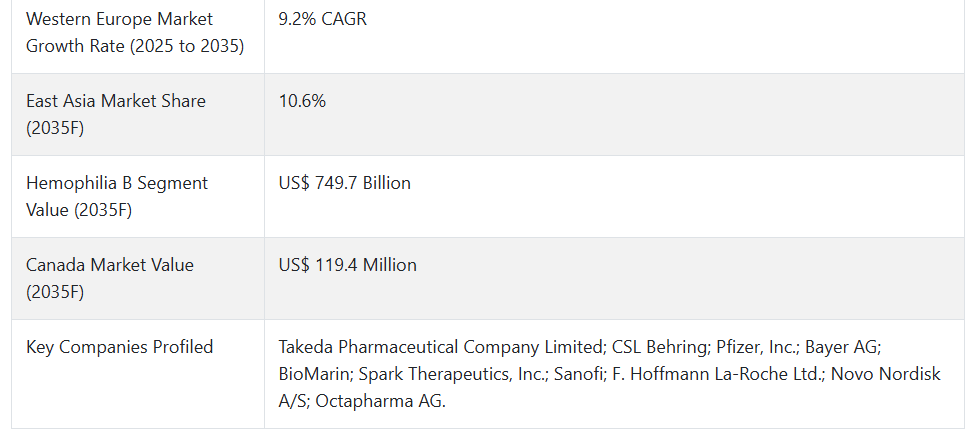The image size is (968, 434).
Task: Click the BioMarin company name
Action: point(314,374)
